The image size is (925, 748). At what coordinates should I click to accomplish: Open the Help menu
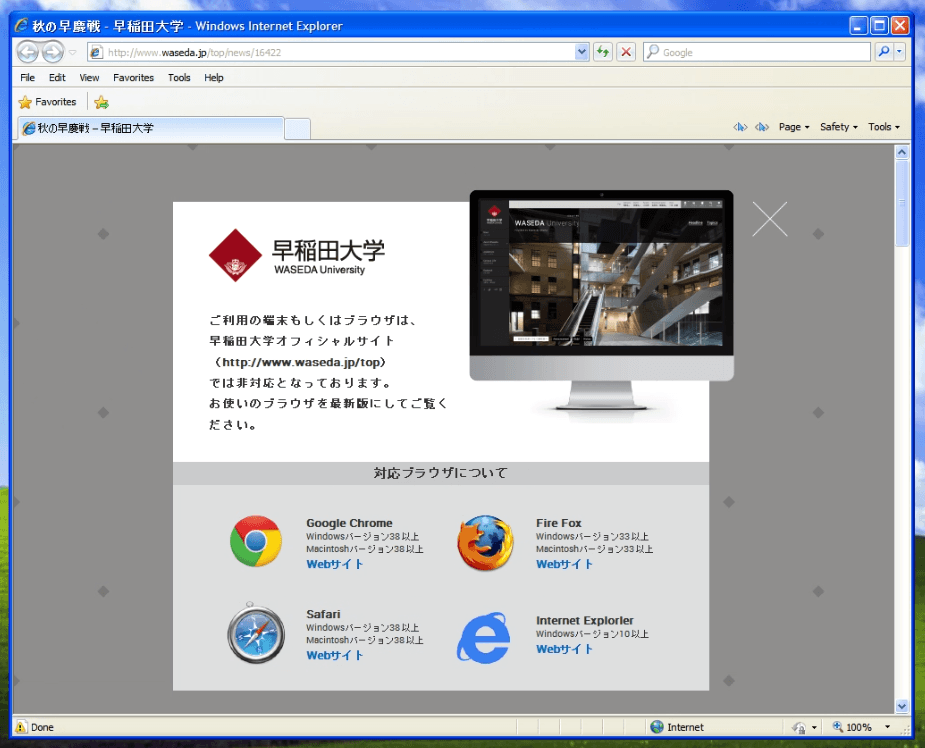[214, 78]
